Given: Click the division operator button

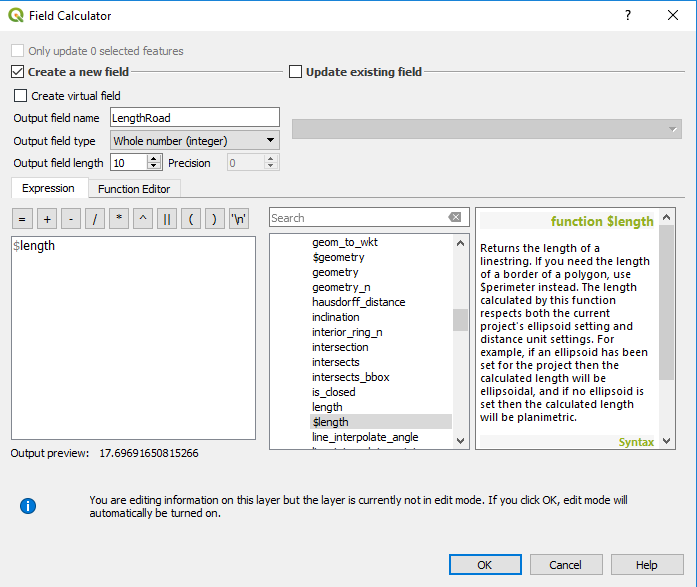Looking at the screenshot, I should click(95, 219).
